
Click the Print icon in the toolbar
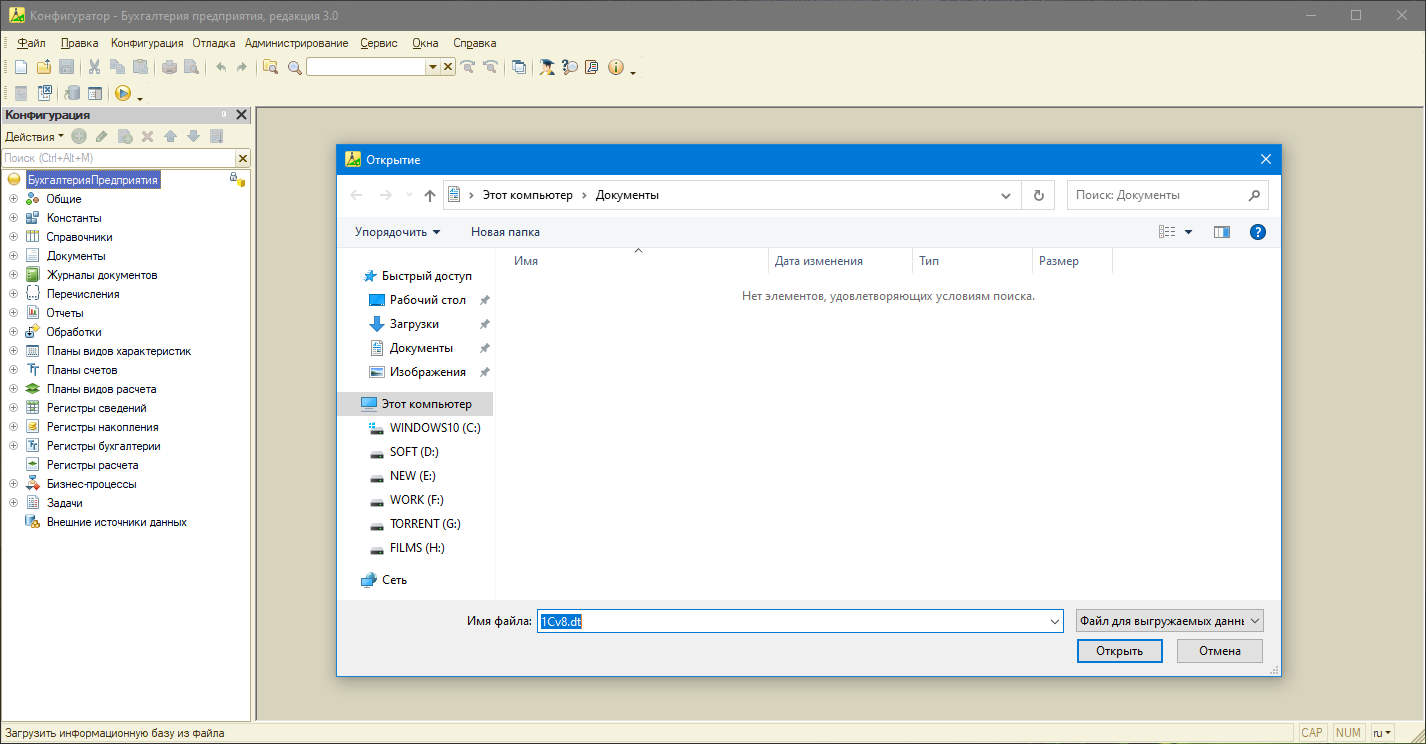point(169,67)
